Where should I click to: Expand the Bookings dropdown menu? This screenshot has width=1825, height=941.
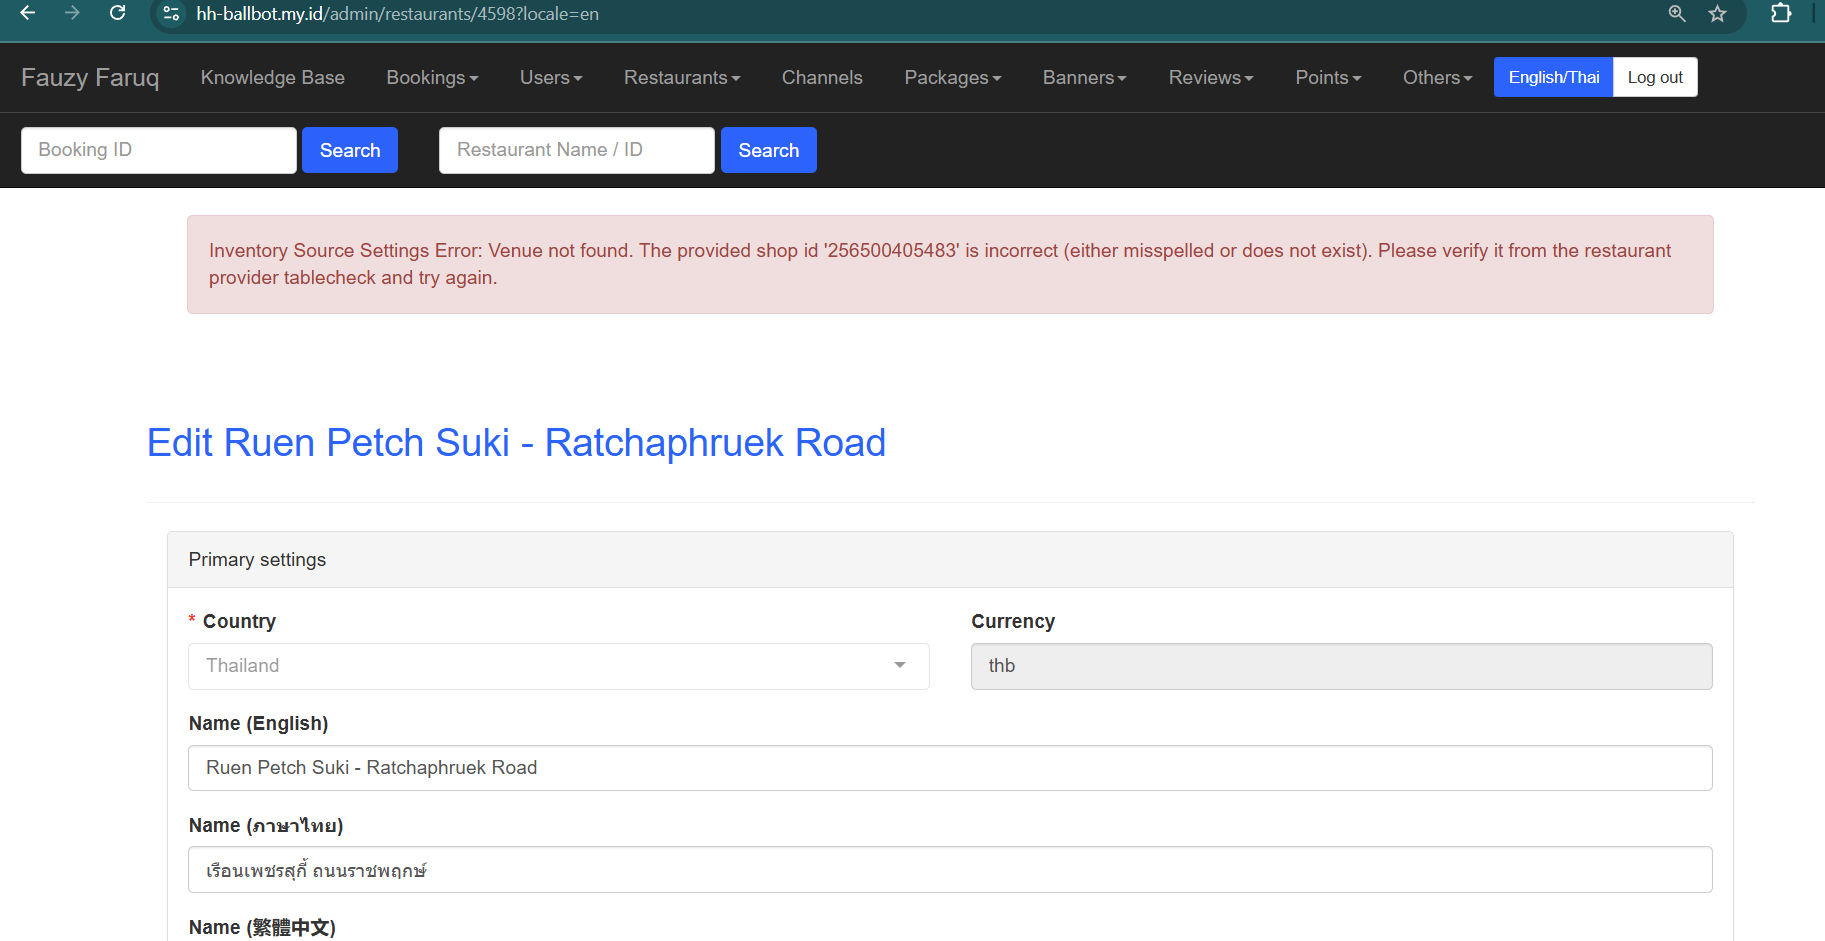click(432, 78)
